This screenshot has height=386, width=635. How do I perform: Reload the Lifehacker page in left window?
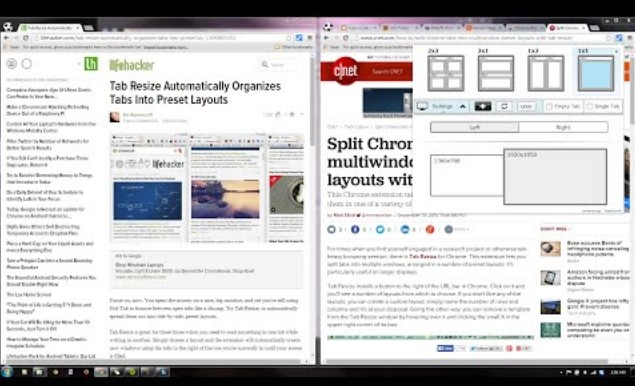[x=26, y=38]
